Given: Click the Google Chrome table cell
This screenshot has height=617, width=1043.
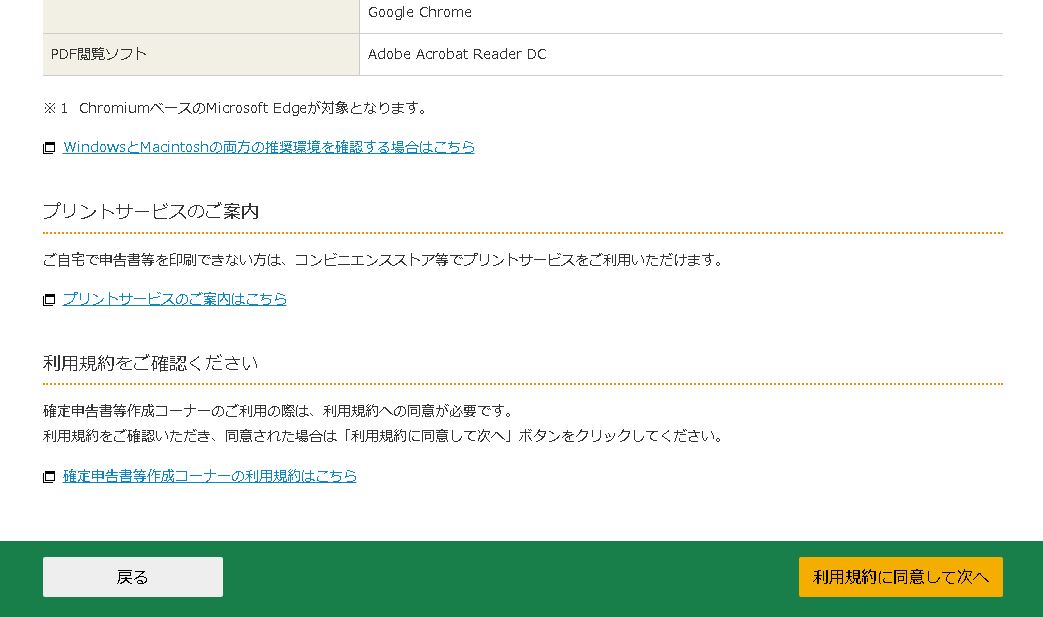Looking at the screenshot, I should pos(420,12).
